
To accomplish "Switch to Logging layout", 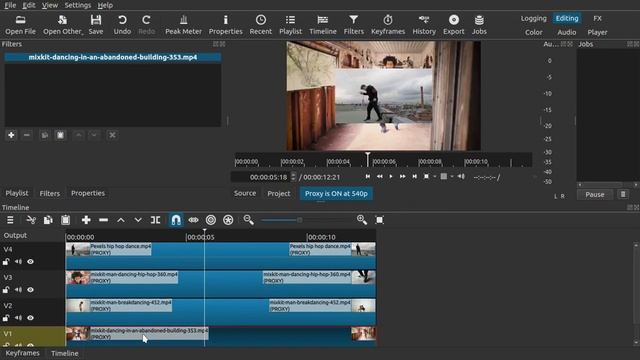I will pos(533,18).
